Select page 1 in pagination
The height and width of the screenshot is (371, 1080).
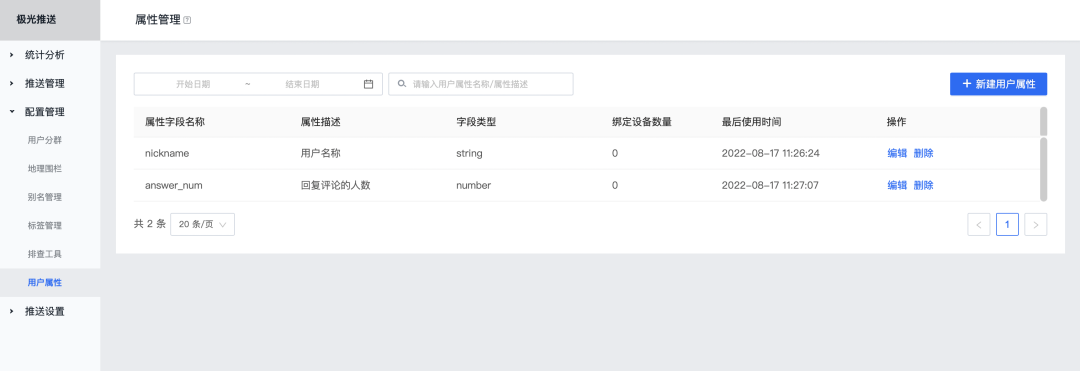pos(1008,224)
